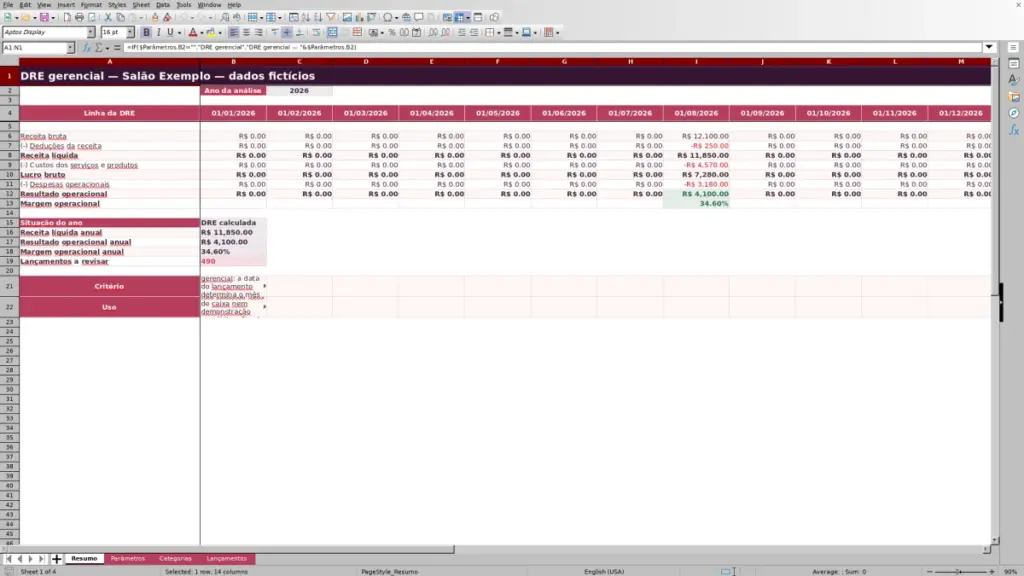Toggle Freeze Rows and Columns button
This screenshot has height=576, width=1024.
pyautogui.click(x=460, y=18)
